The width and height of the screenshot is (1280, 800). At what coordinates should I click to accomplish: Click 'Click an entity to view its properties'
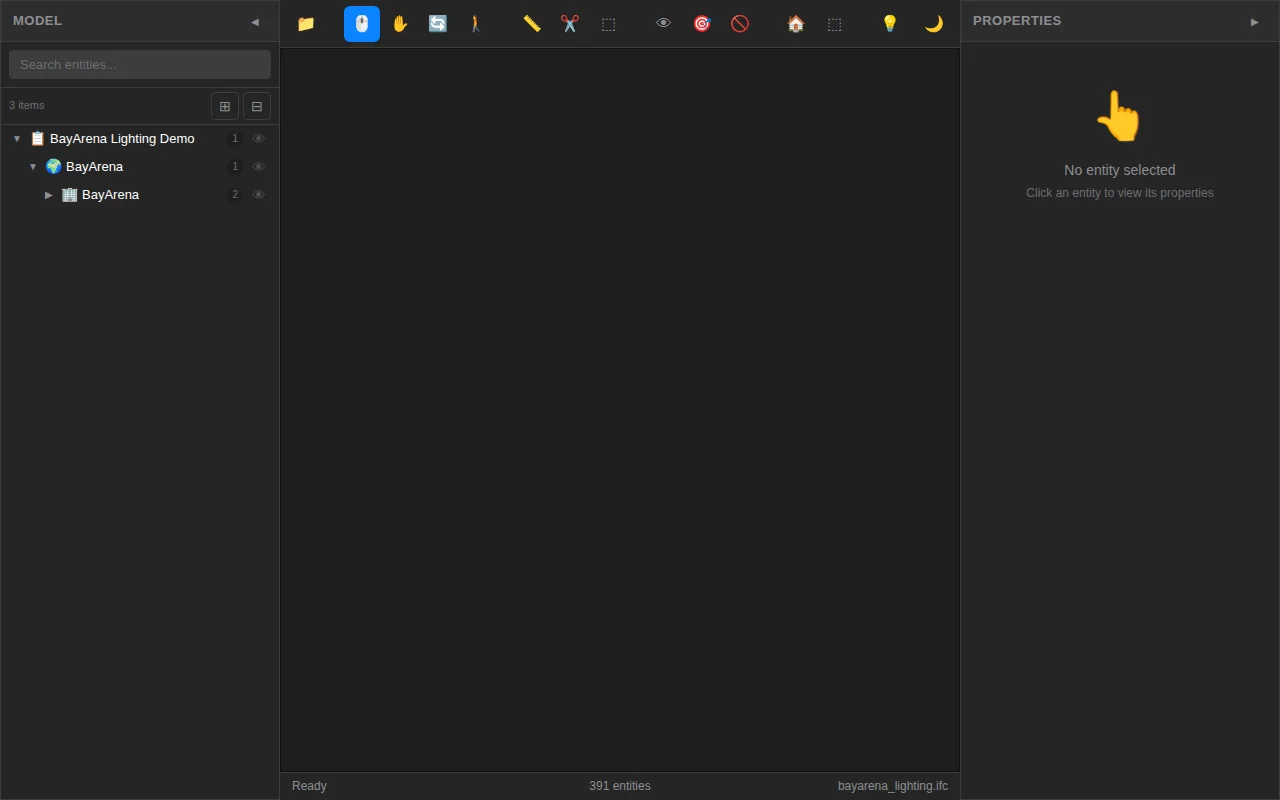click(1120, 193)
